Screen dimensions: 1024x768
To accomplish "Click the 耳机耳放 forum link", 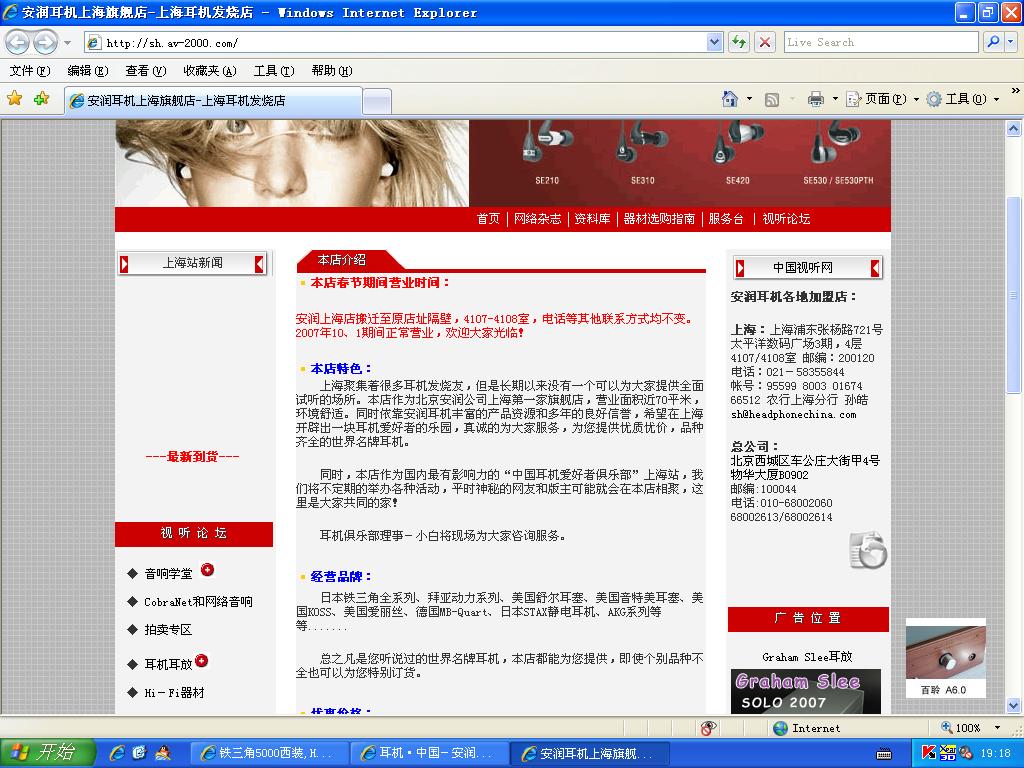I will [168, 664].
